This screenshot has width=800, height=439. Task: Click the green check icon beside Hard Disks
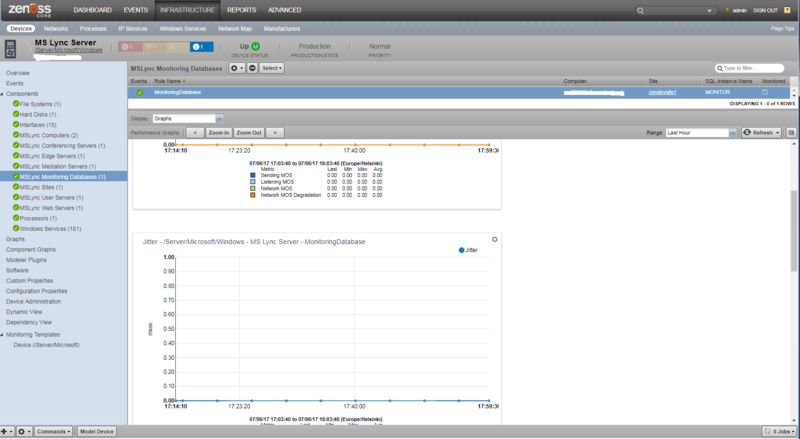(x=16, y=114)
